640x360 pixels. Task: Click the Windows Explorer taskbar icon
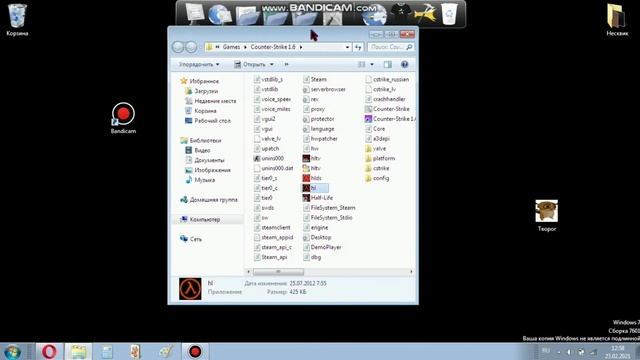pyautogui.click(x=78, y=351)
